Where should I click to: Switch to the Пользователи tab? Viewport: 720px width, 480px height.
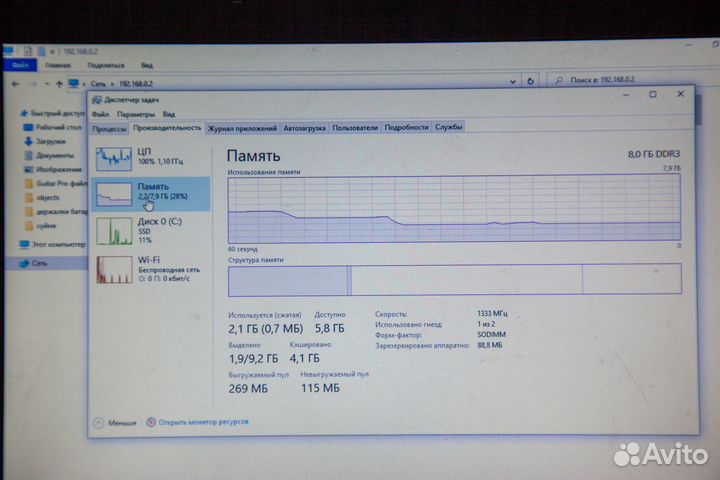pos(355,128)
